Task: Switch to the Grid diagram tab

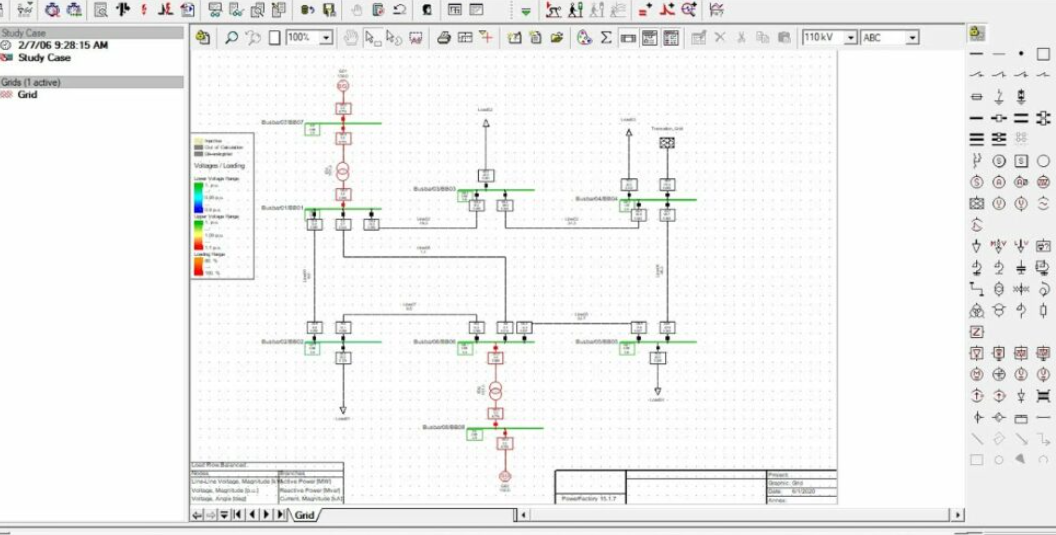Action: (303, 515)
